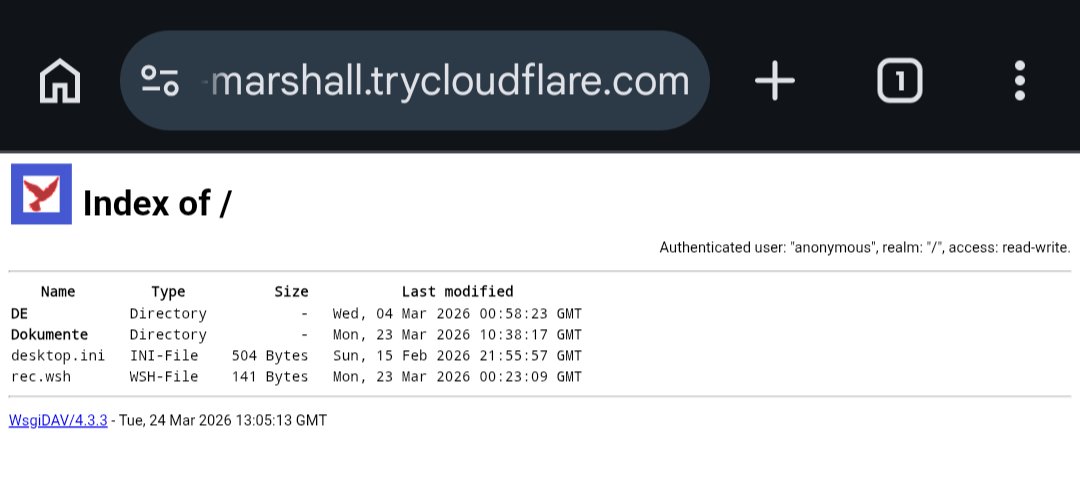
Task: Click the WsgiDAV red bird logo
Action: point(41,193)
